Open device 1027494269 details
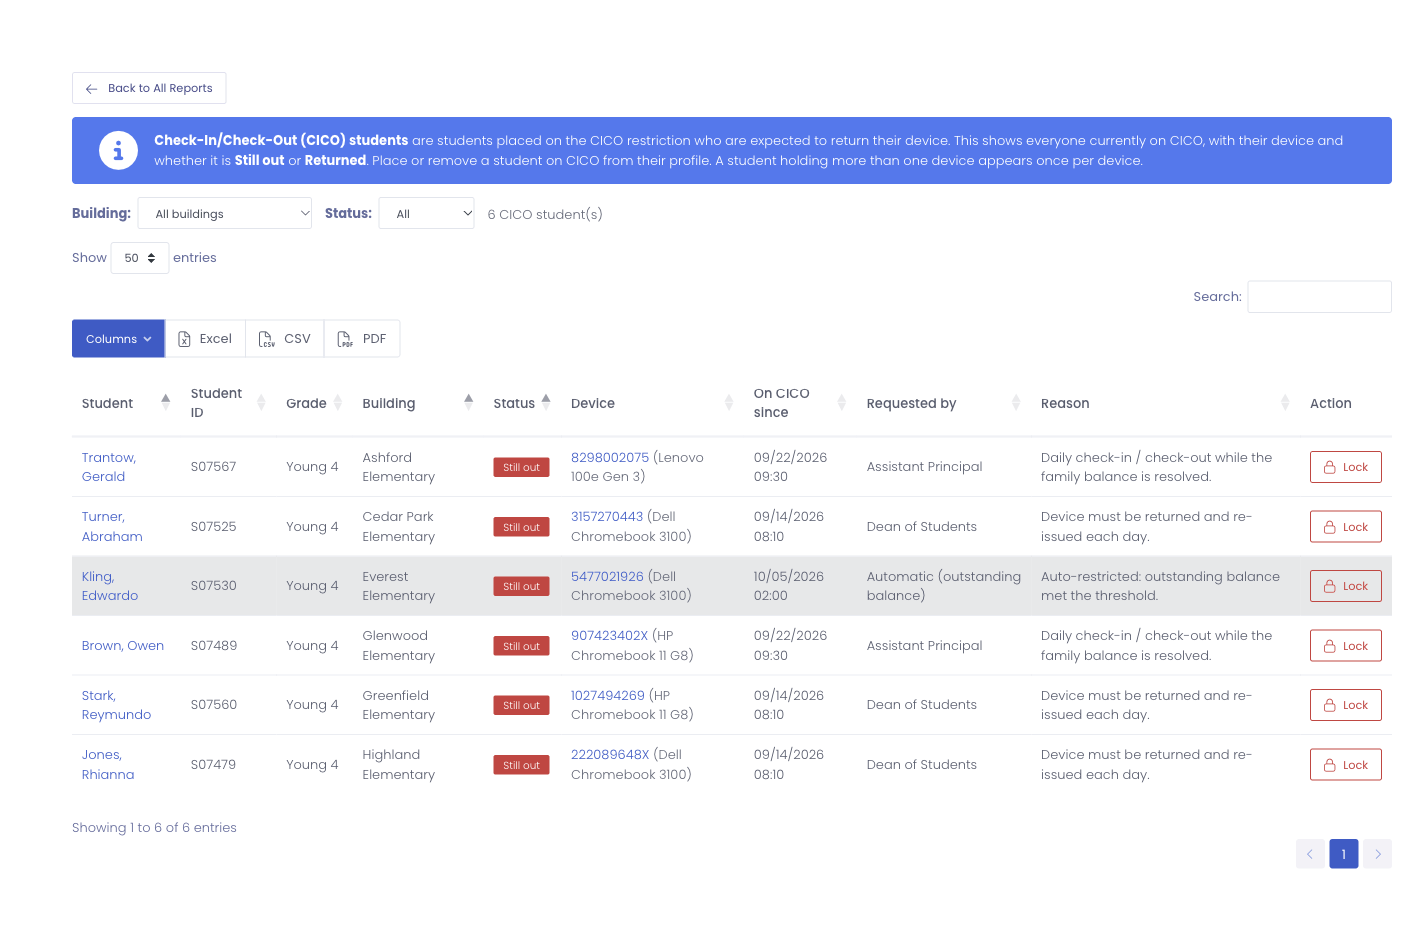Viewport: 1426px width, 942px height. pos(608,696)
